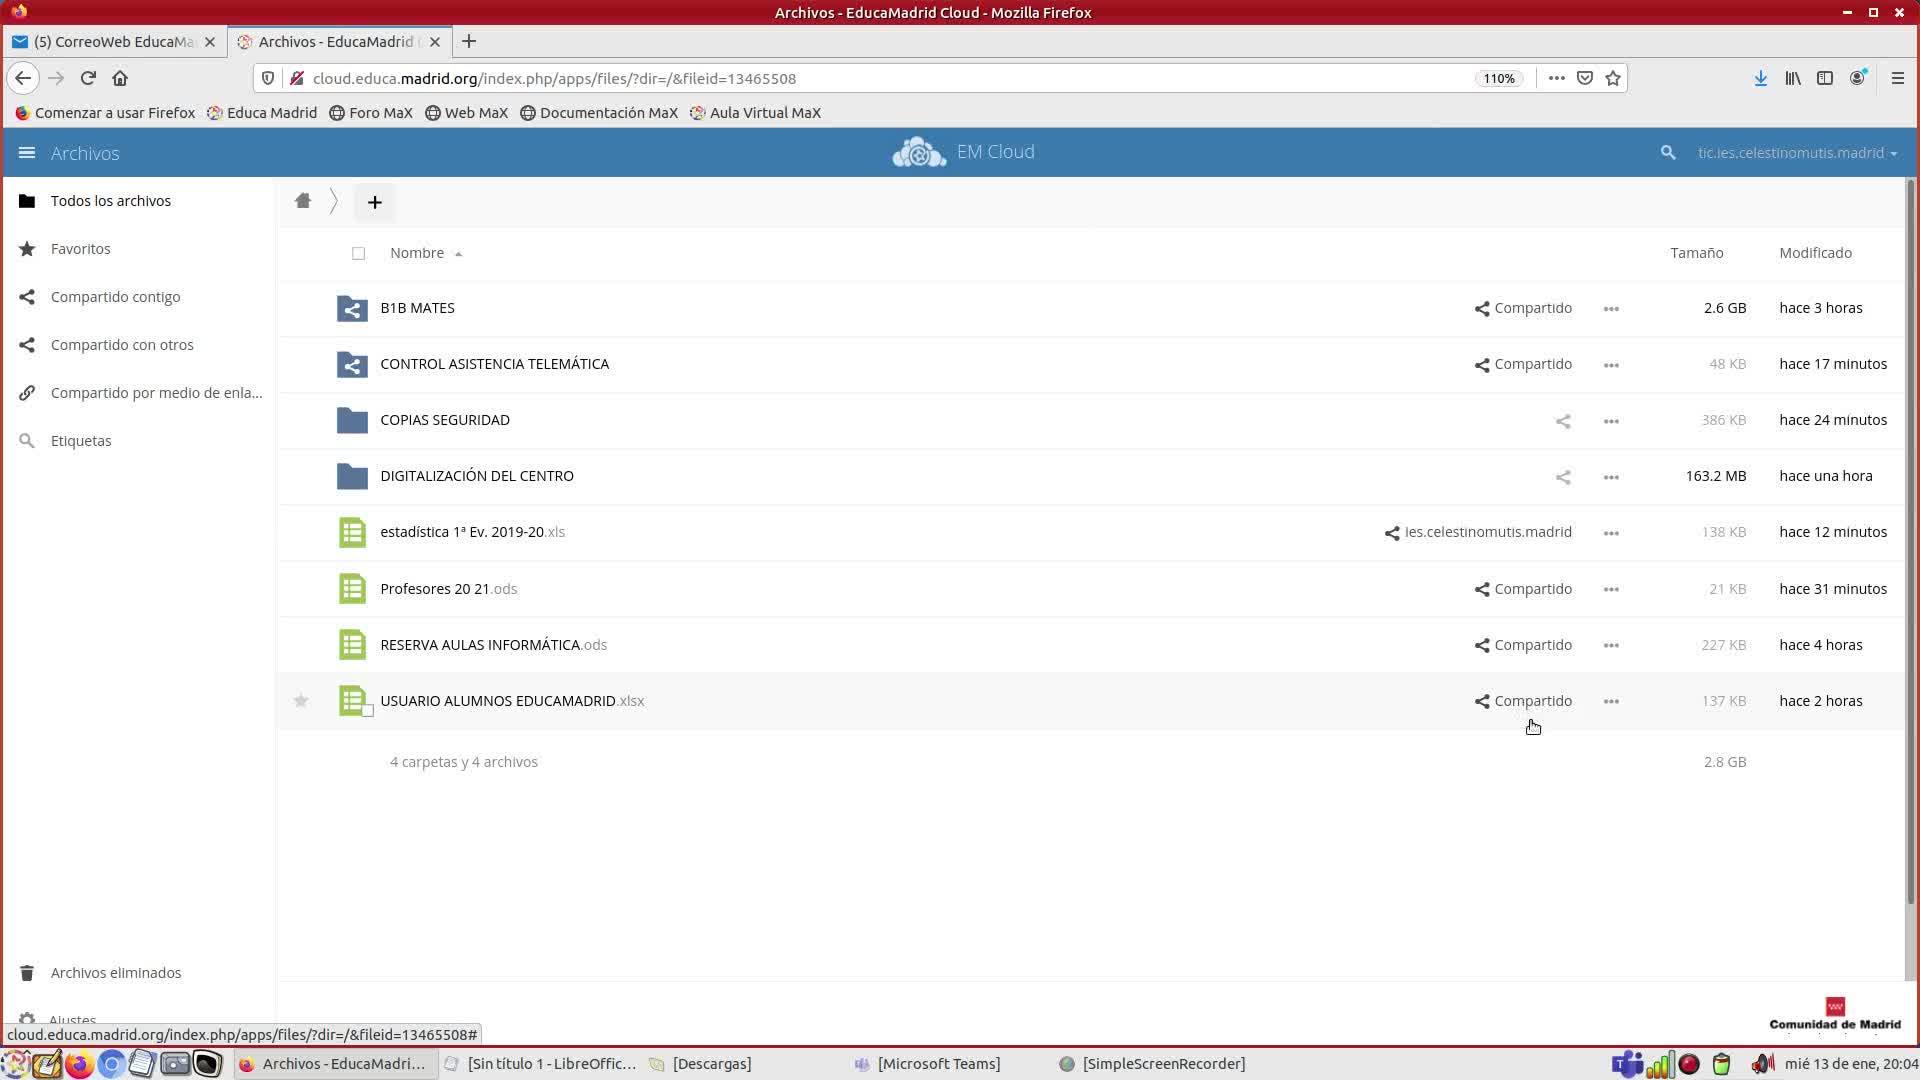Click the Firefox bookmark star in address bar

[x=1612, y=78]
